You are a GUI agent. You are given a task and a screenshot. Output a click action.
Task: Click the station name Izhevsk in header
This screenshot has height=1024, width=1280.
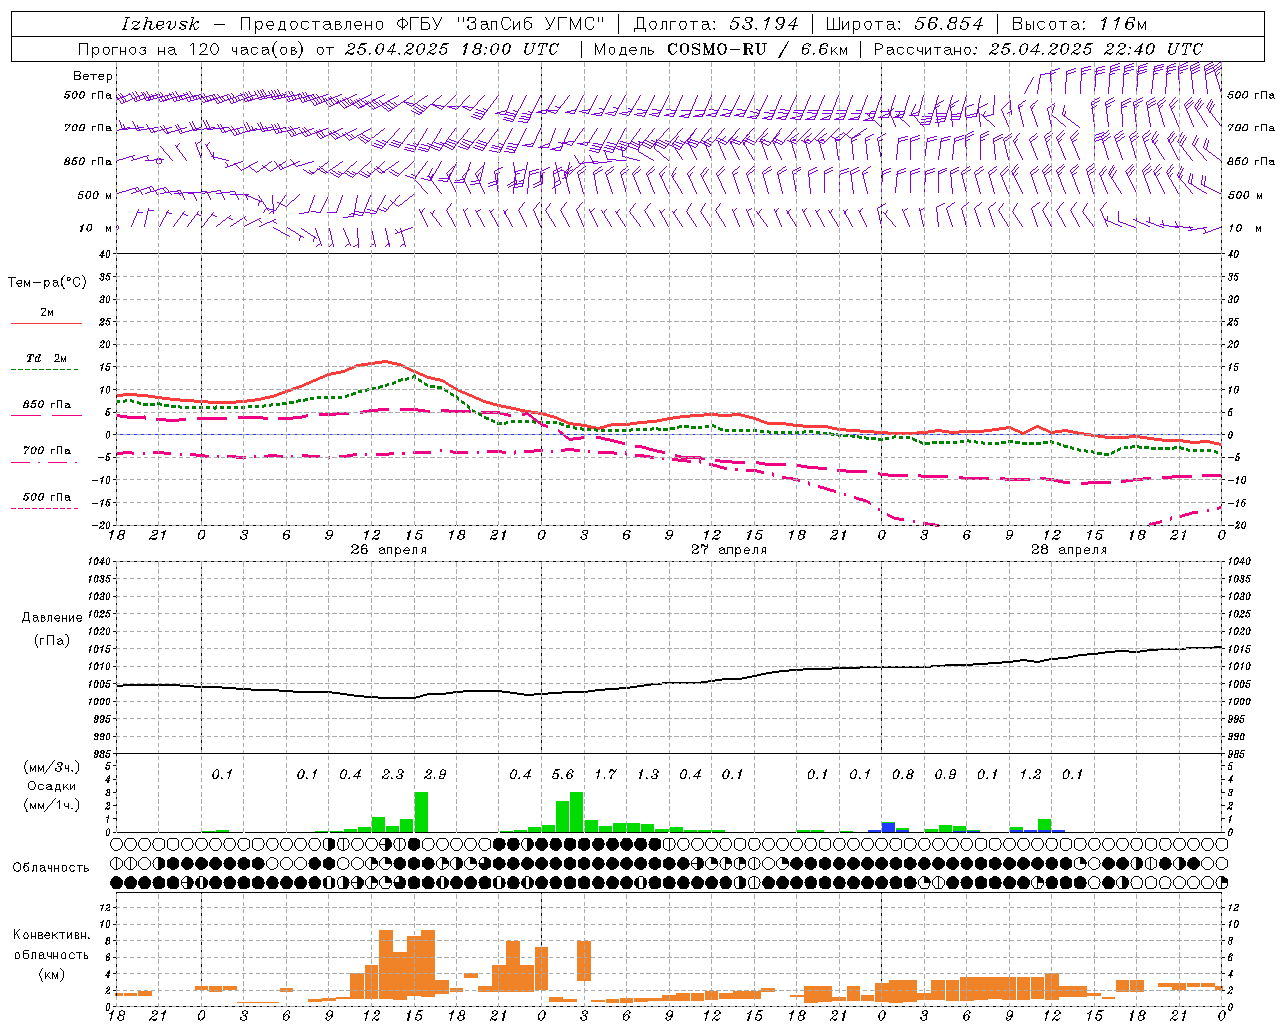161,24
